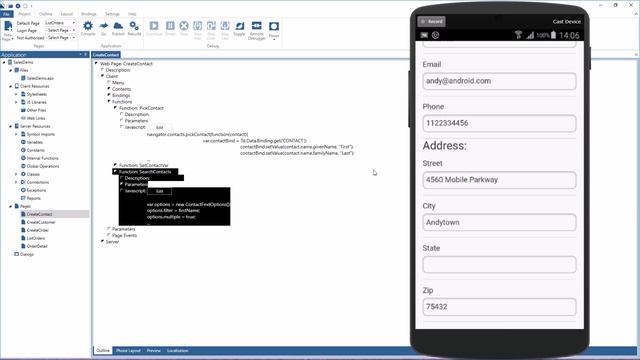Switch to the Bindings ribbon tab
This screenshot has width=640, height=360.
click(89, 14)
